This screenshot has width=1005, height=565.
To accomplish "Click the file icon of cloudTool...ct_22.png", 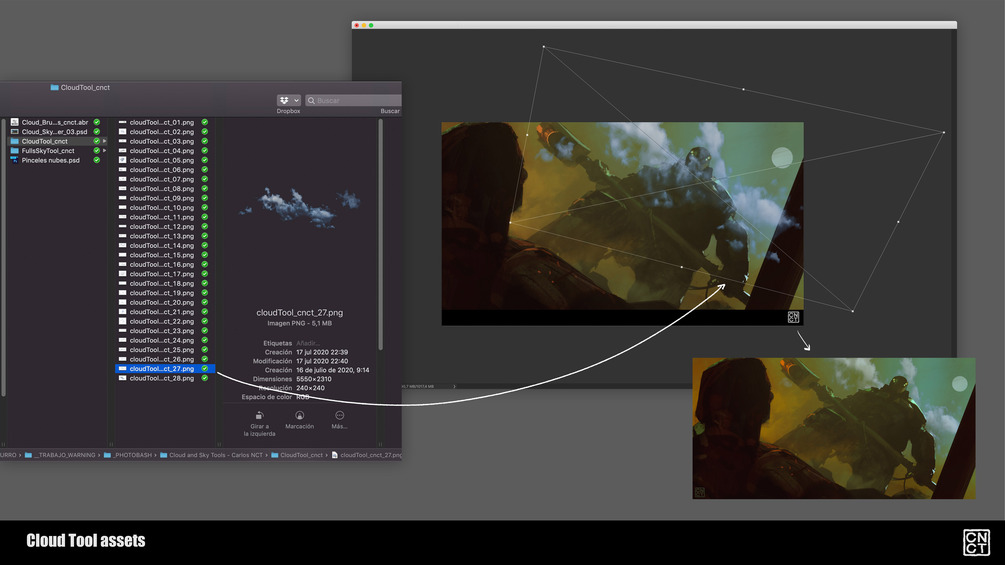I will (122, 321).
